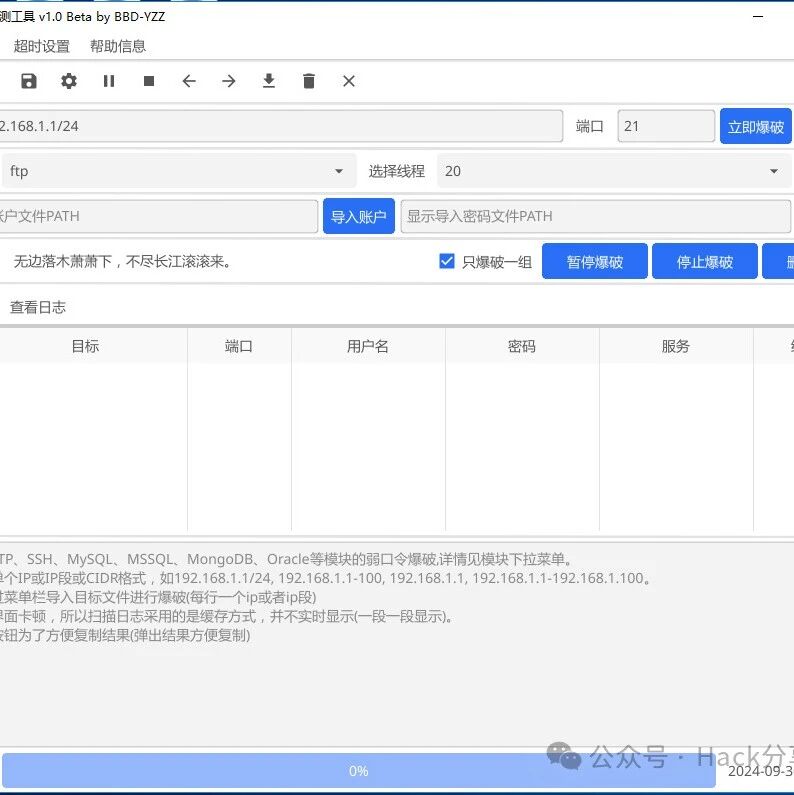Click the 端口 label beside the port field

tap(590, 126)
